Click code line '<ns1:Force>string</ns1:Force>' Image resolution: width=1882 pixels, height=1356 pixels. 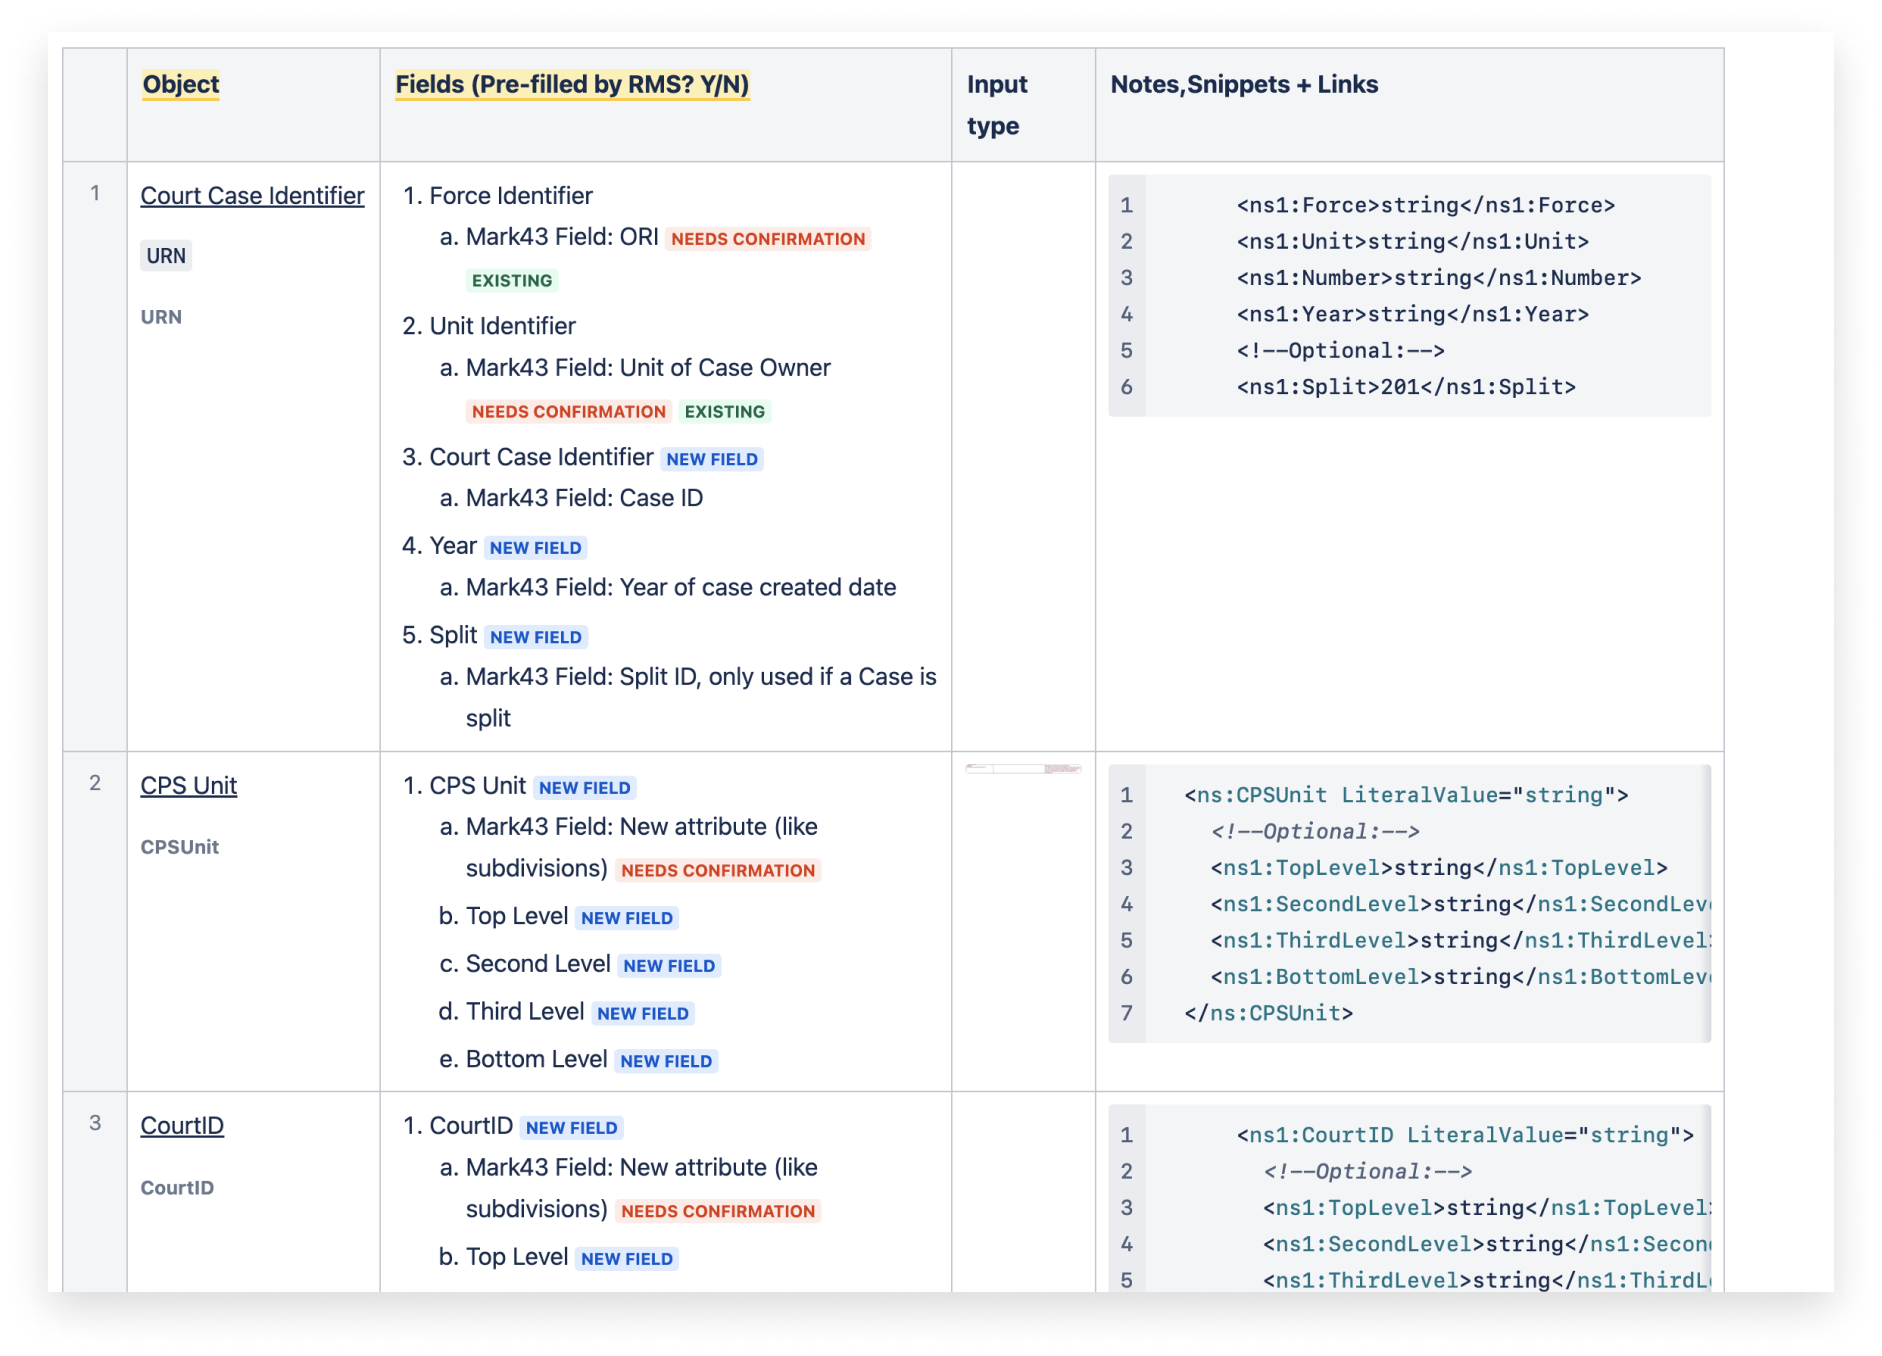1426,205
